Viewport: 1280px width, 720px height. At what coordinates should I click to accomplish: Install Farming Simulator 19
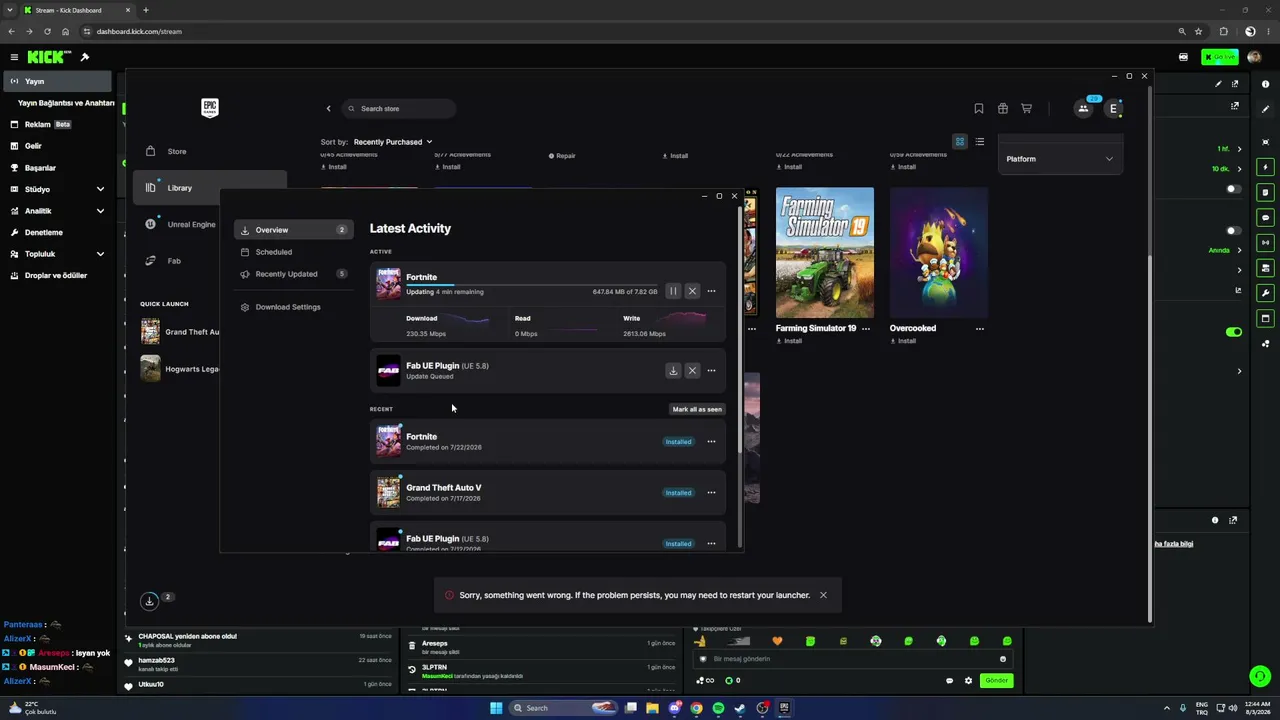(790, 341)
